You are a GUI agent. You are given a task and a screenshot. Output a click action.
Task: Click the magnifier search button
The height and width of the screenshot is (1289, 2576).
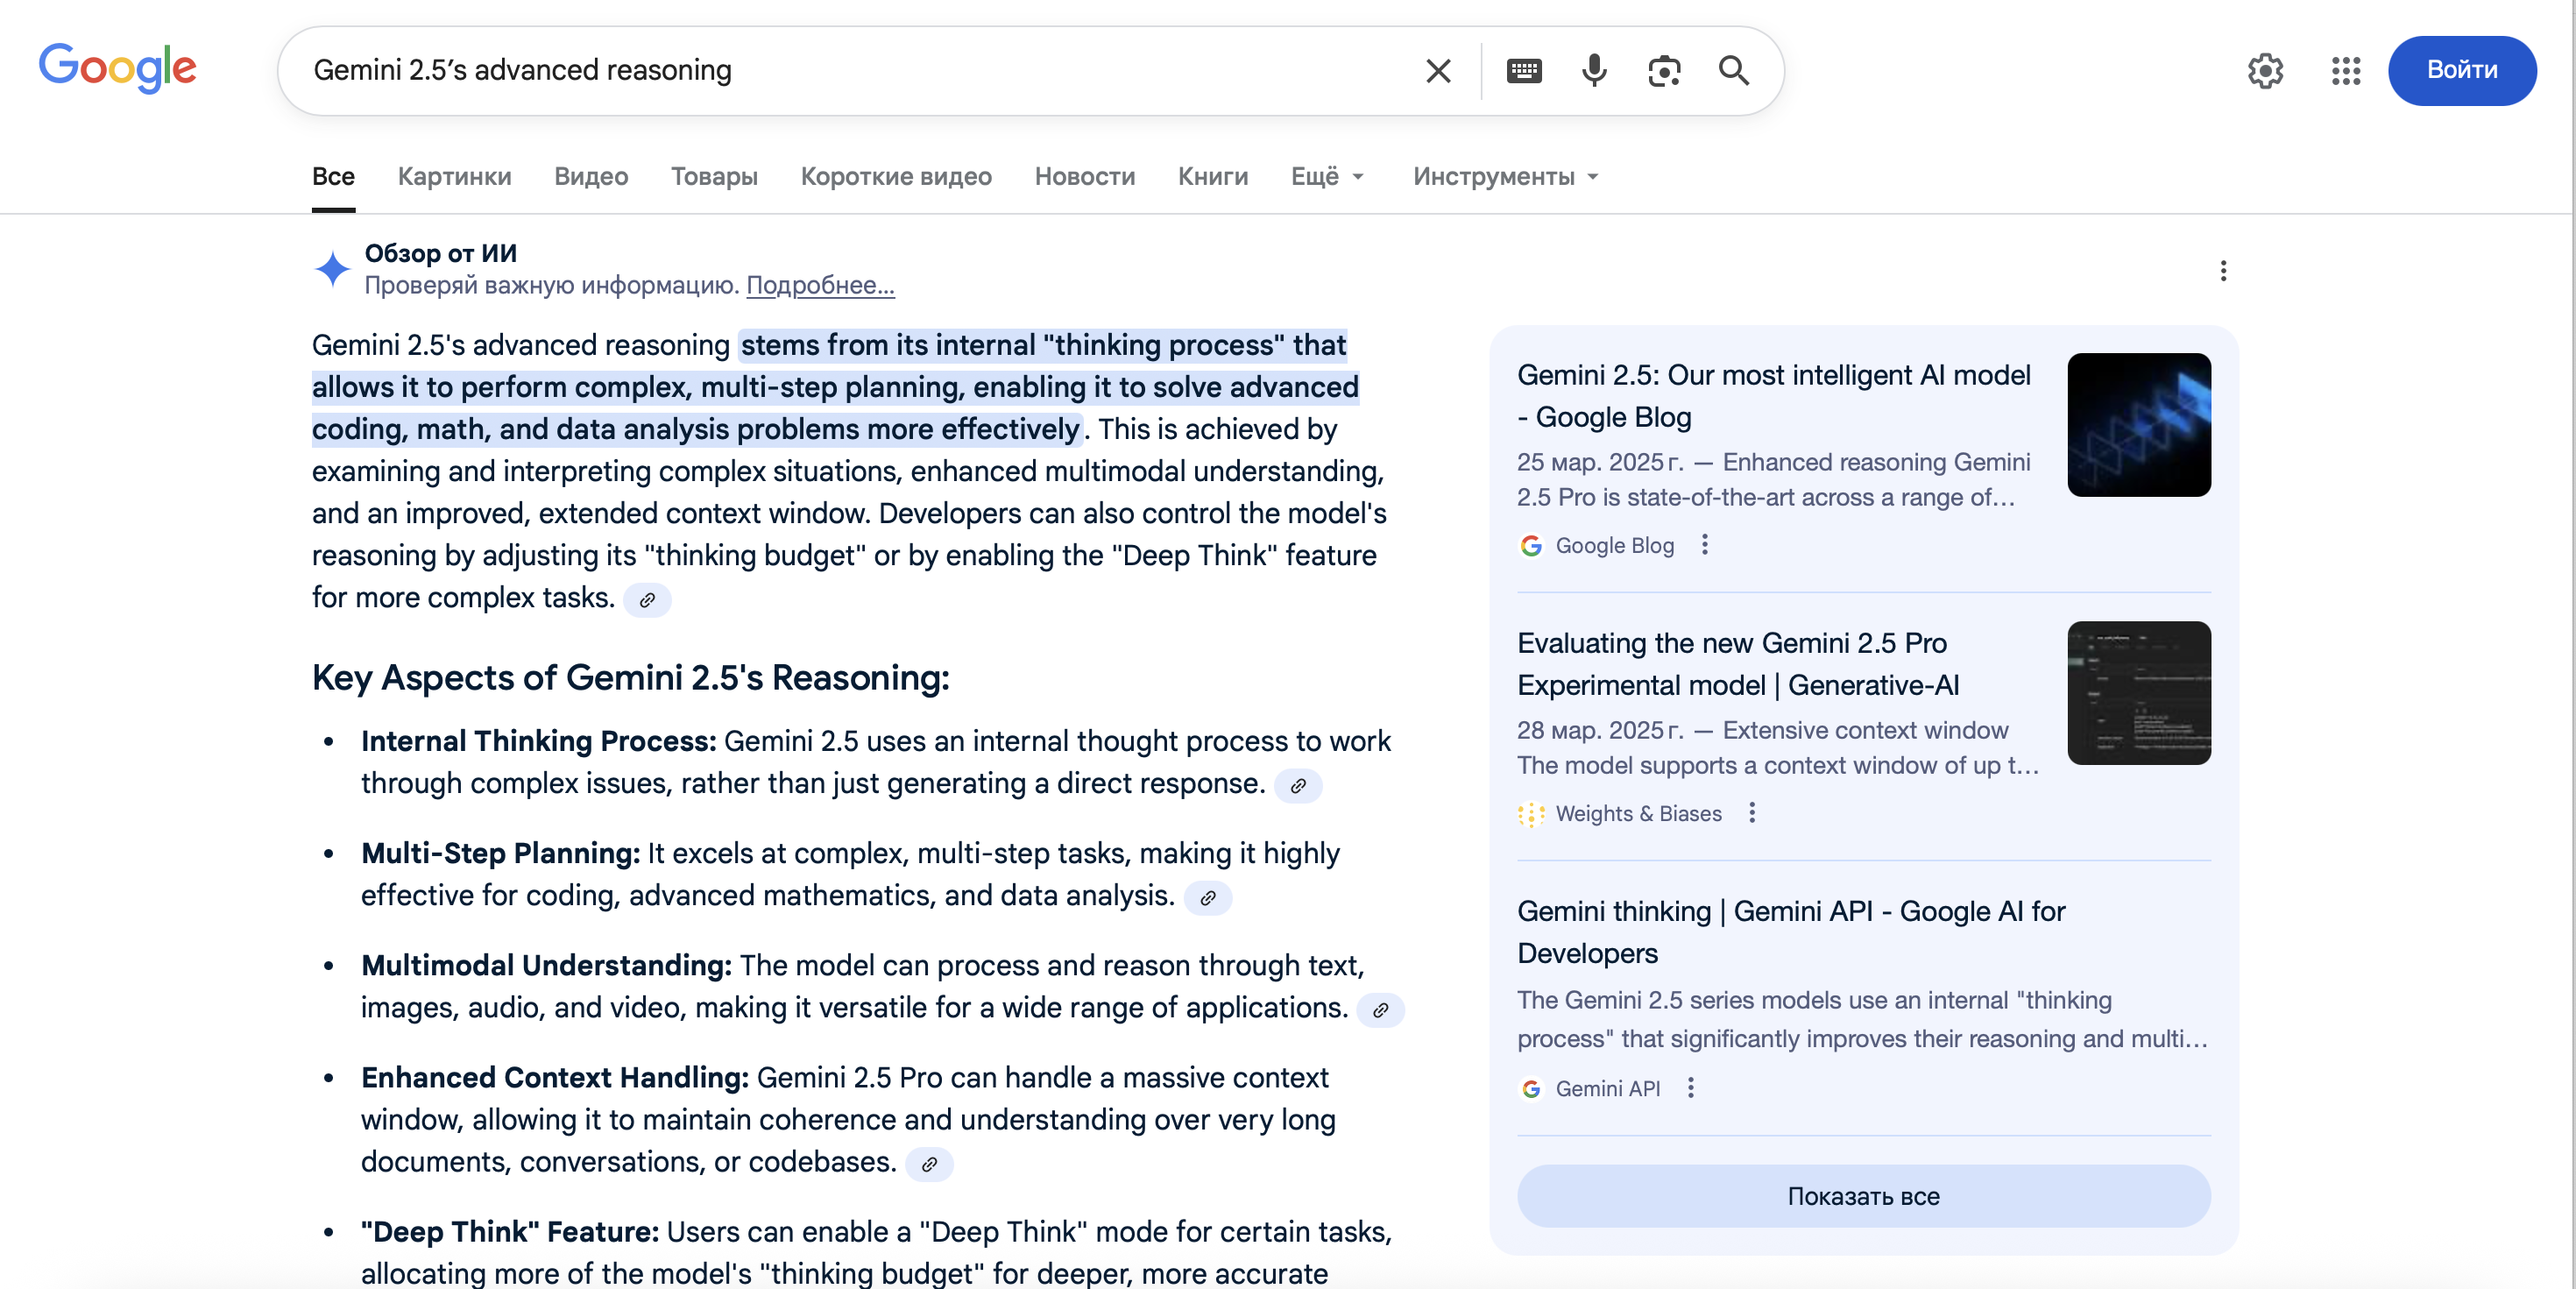pyautogui.click(x=1734, y=71)
